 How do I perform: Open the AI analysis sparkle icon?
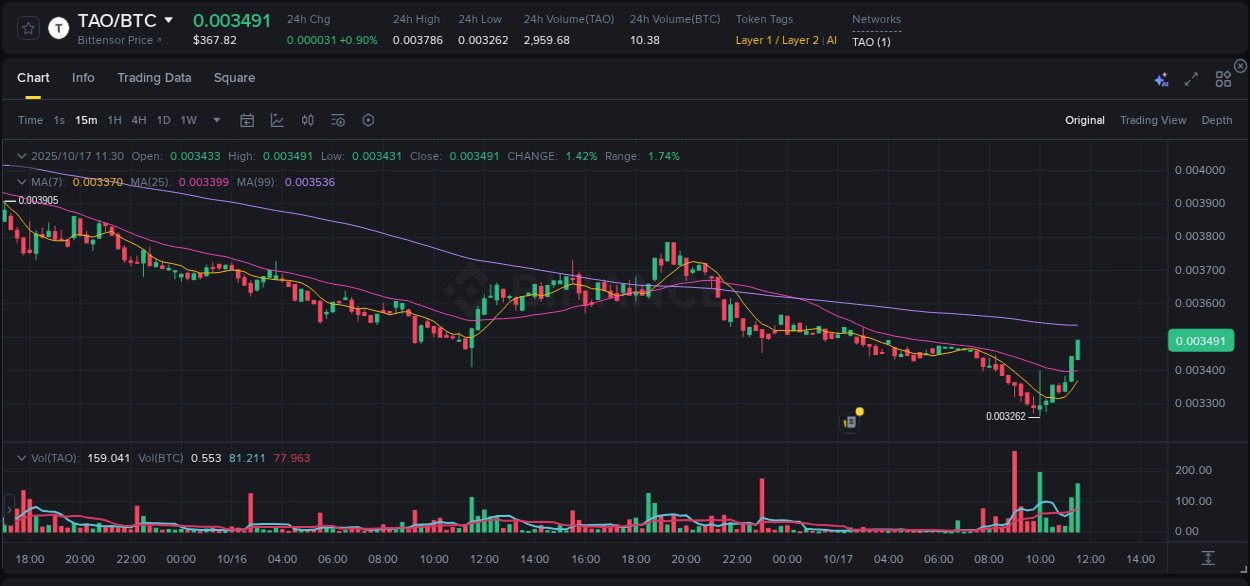1161,78
